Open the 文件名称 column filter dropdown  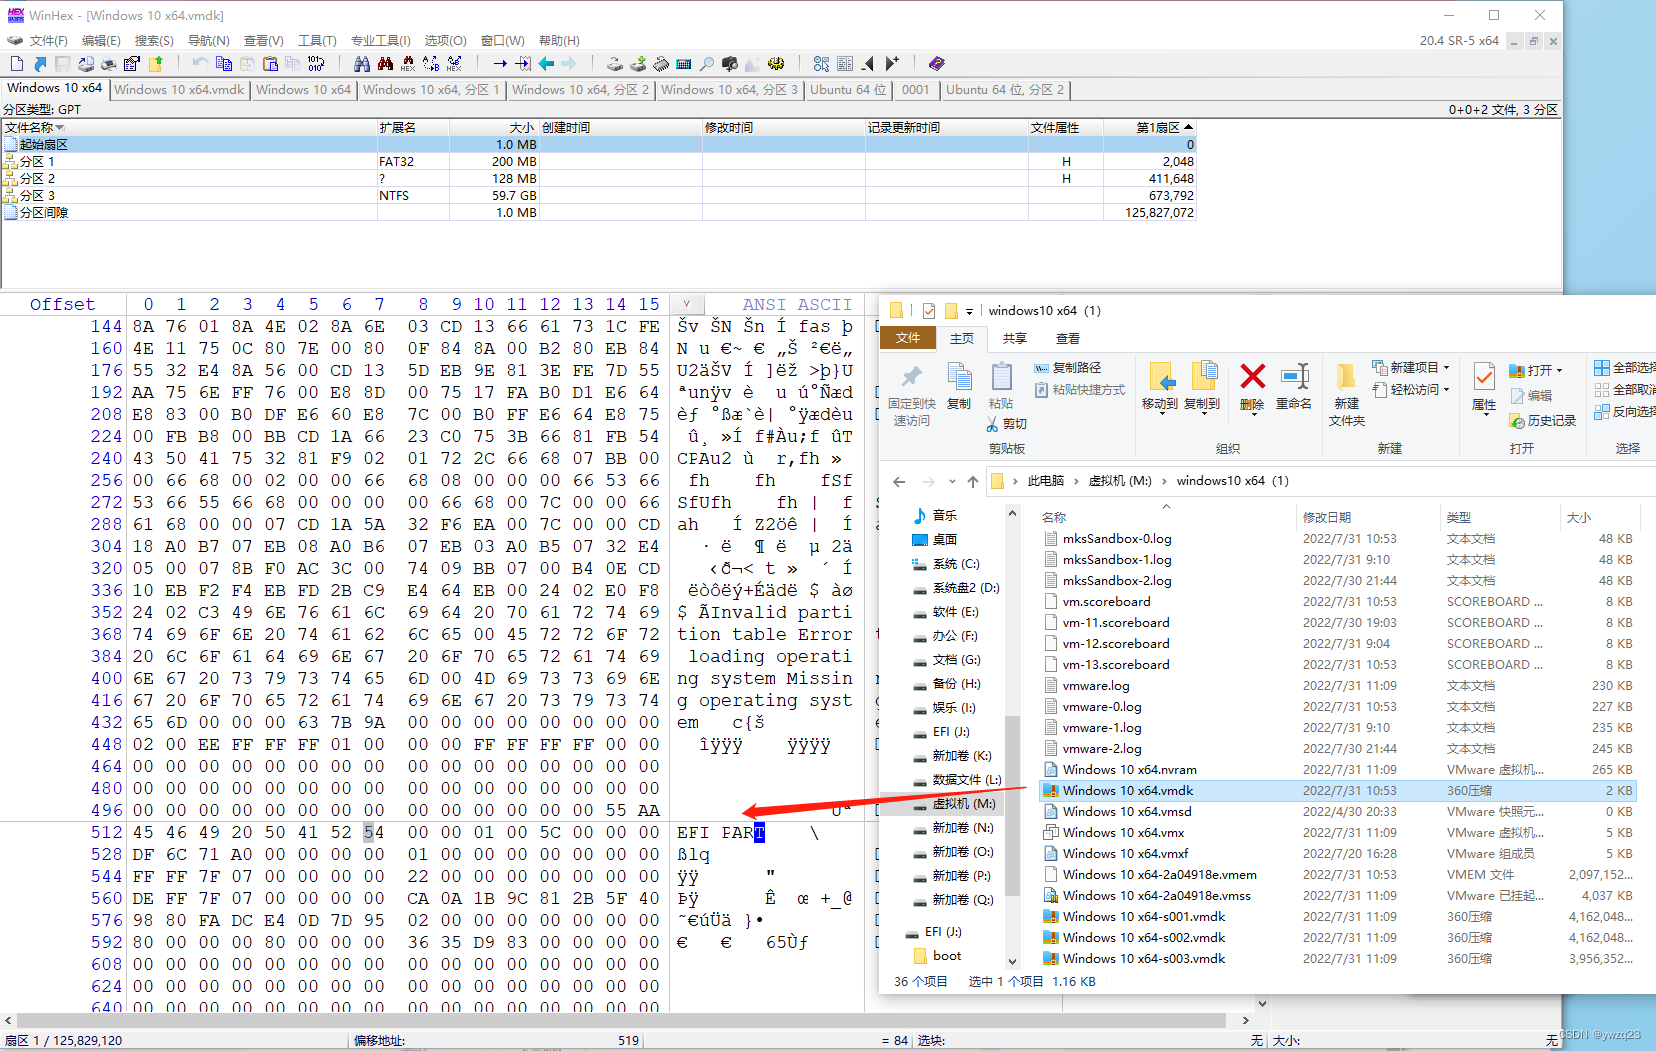pos(59,127)
